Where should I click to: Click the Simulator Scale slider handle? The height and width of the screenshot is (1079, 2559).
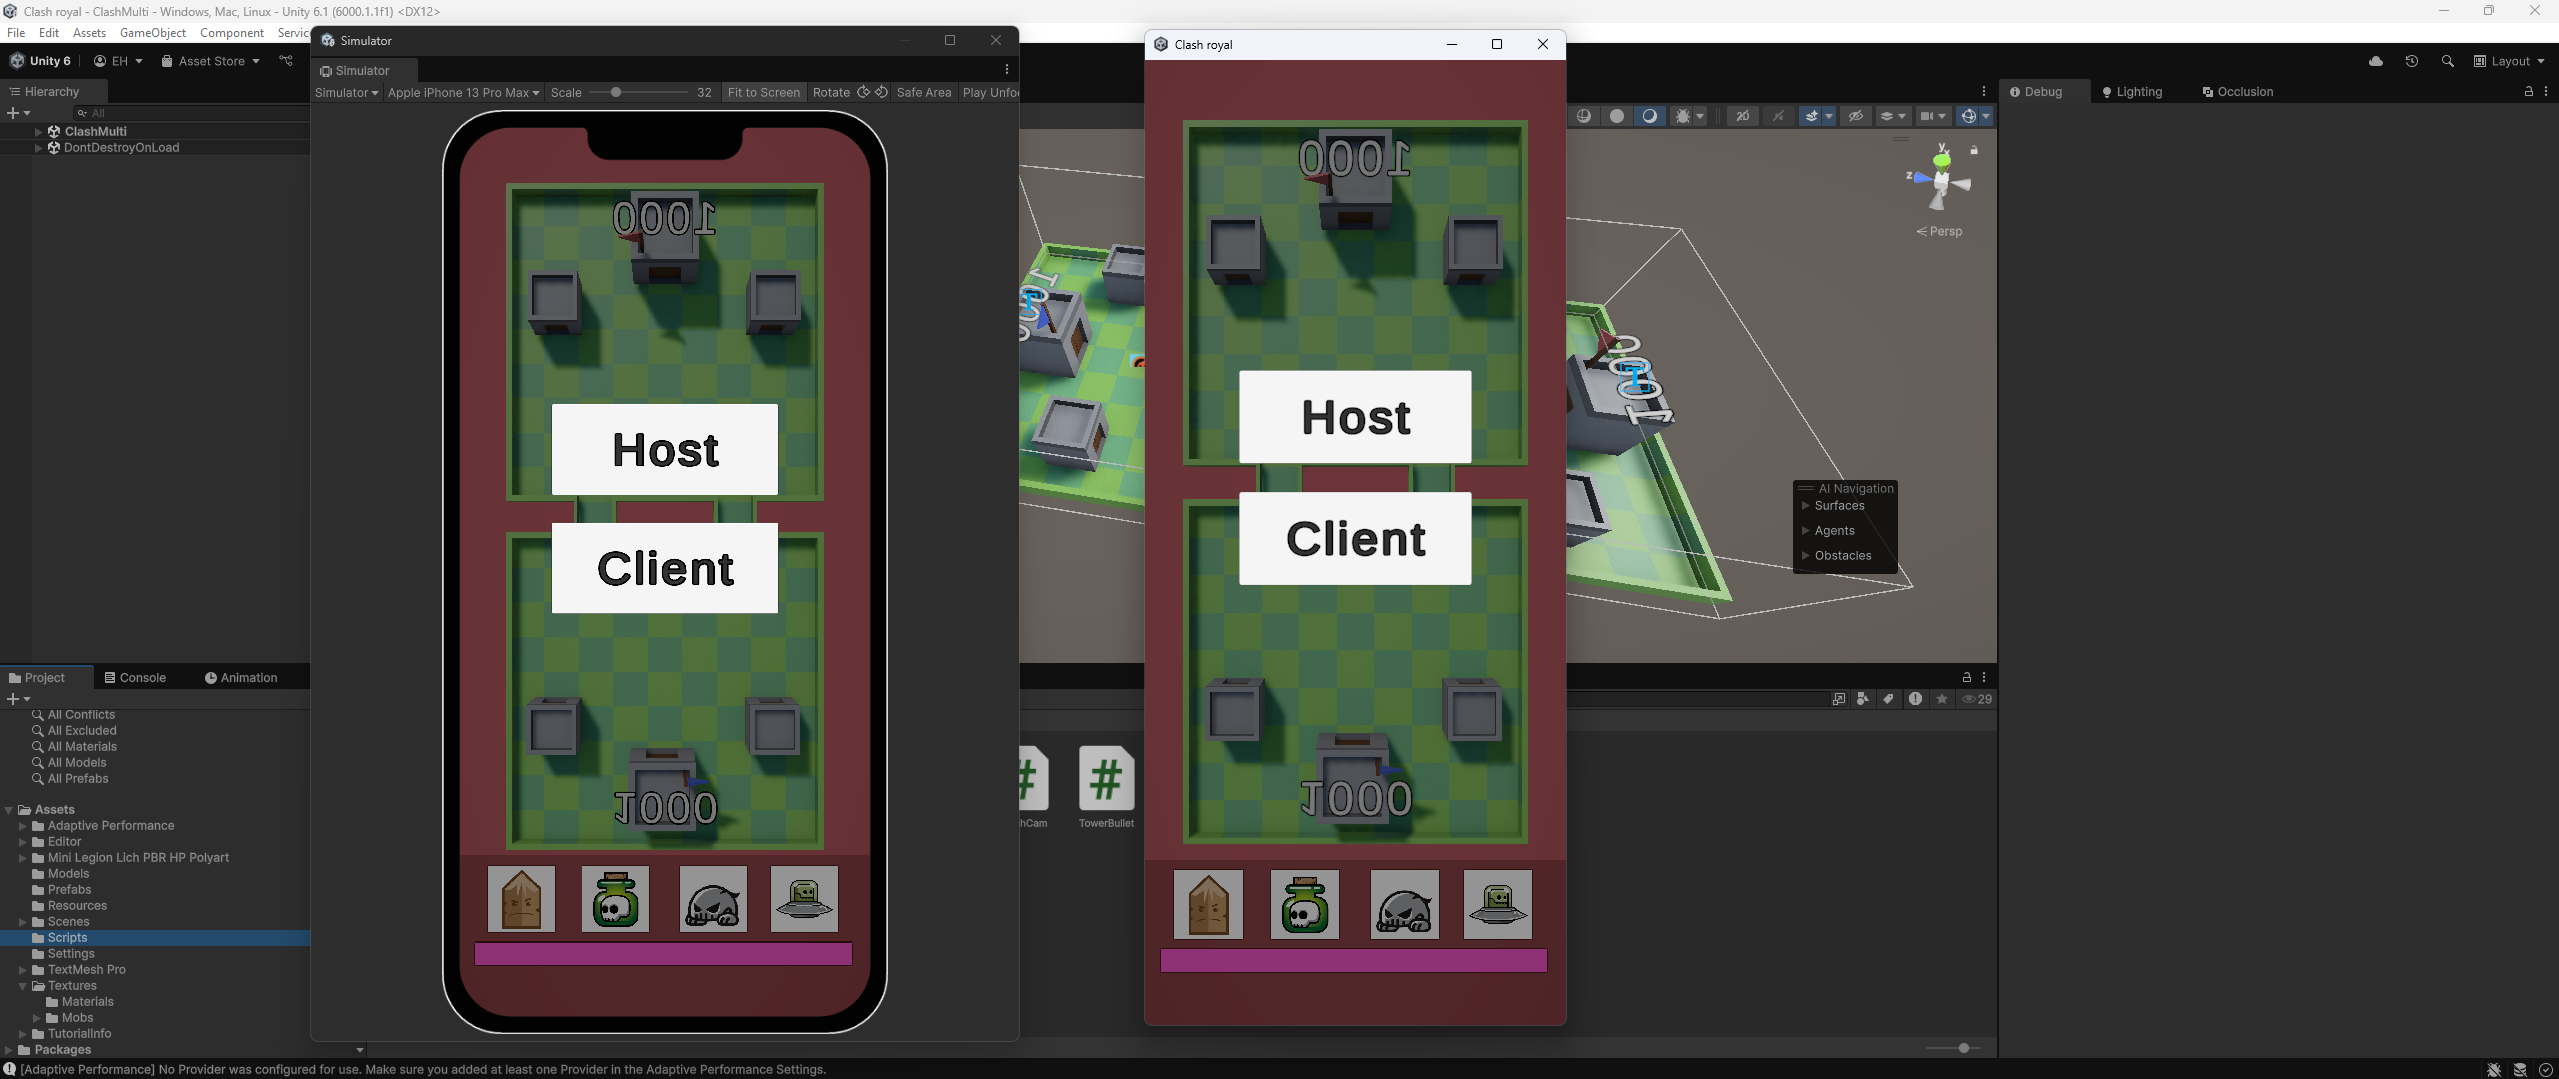(x=616, y=92)
